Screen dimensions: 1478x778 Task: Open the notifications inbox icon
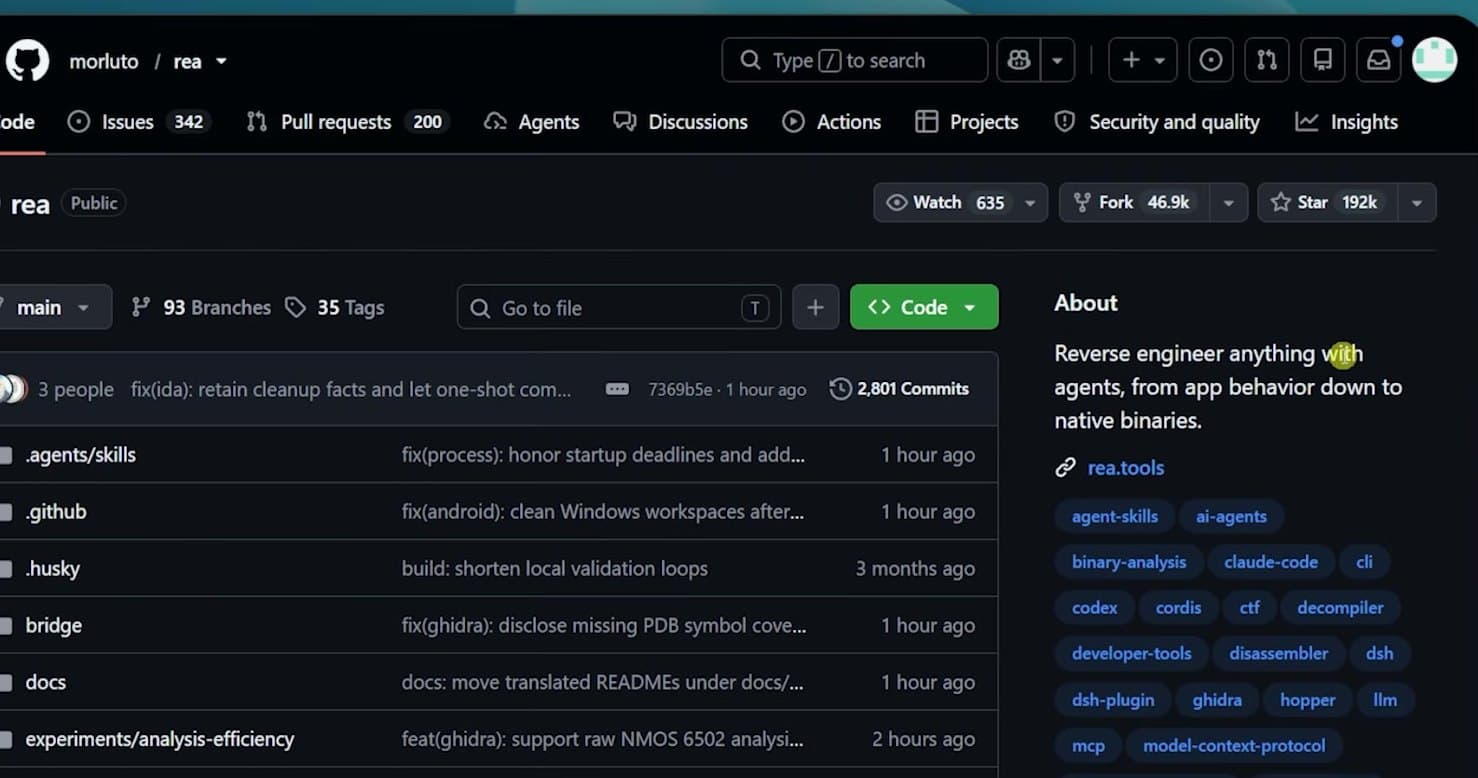pos(1379,61)
